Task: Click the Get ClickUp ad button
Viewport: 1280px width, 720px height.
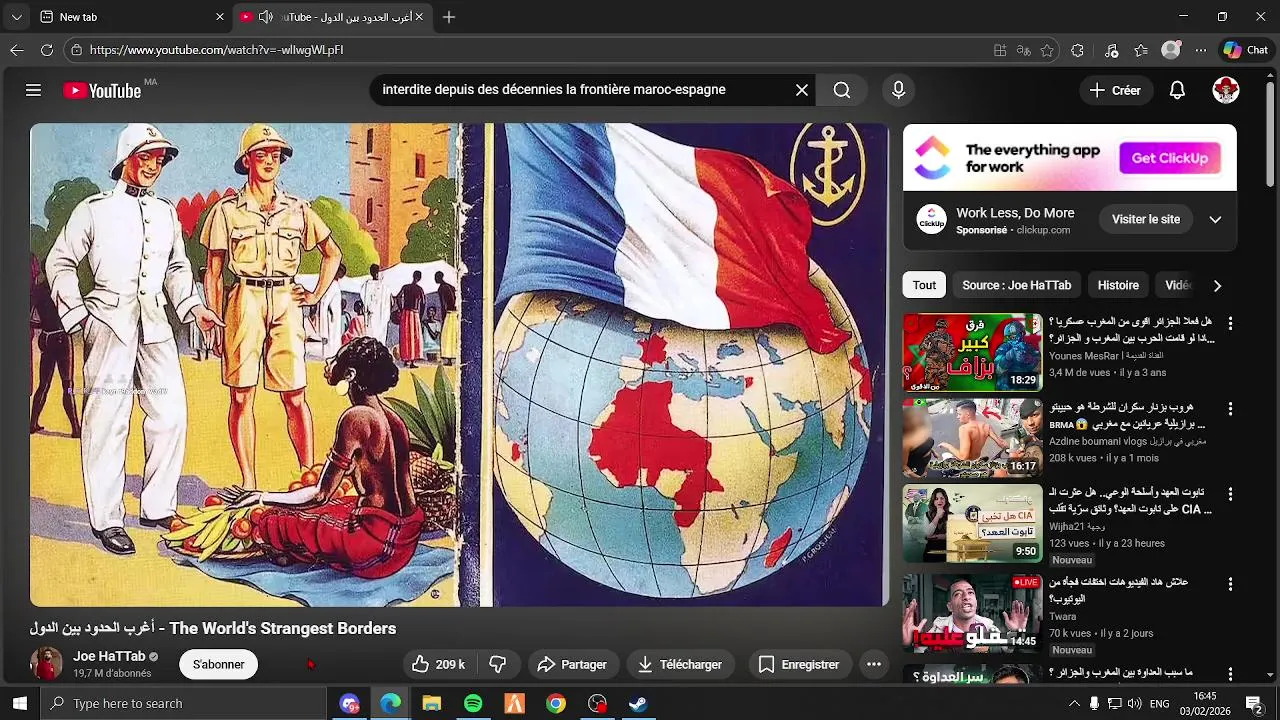Action: tap(1169, 158)
